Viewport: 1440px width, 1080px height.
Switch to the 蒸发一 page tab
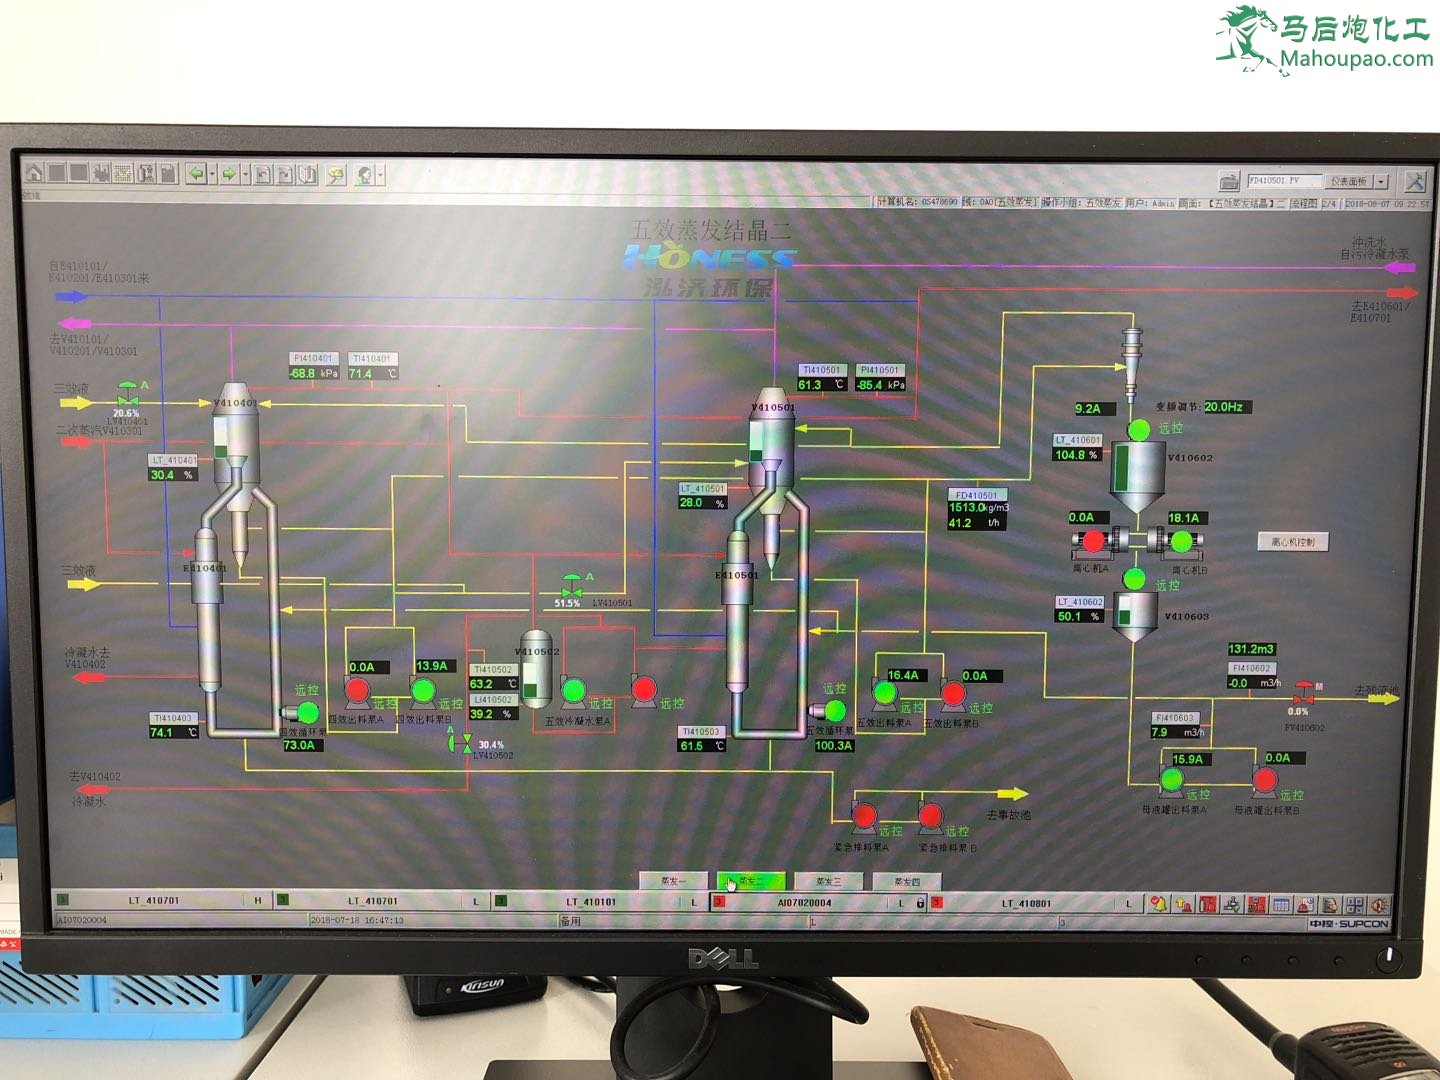click(674, 881)
